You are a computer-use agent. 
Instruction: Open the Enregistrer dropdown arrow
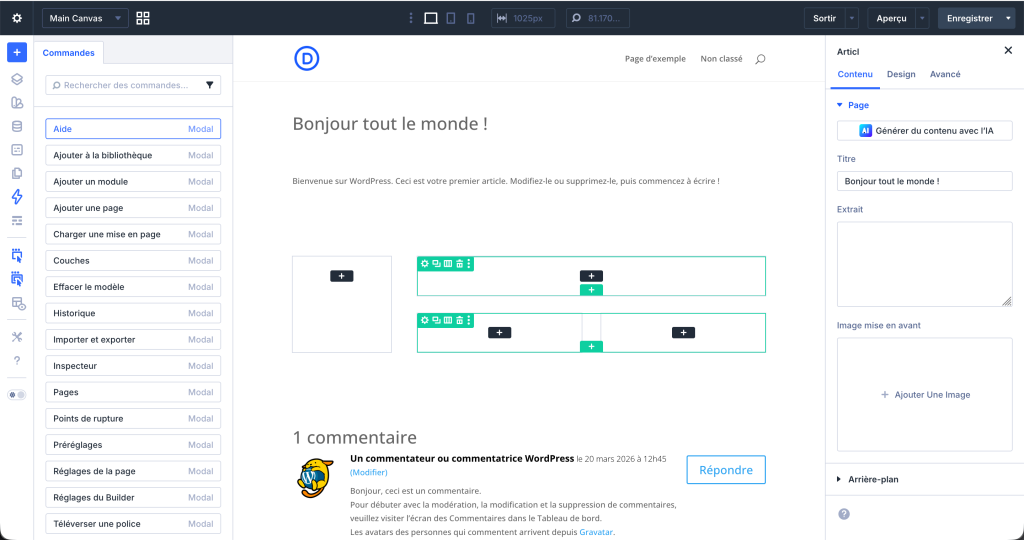(1008, 18)
